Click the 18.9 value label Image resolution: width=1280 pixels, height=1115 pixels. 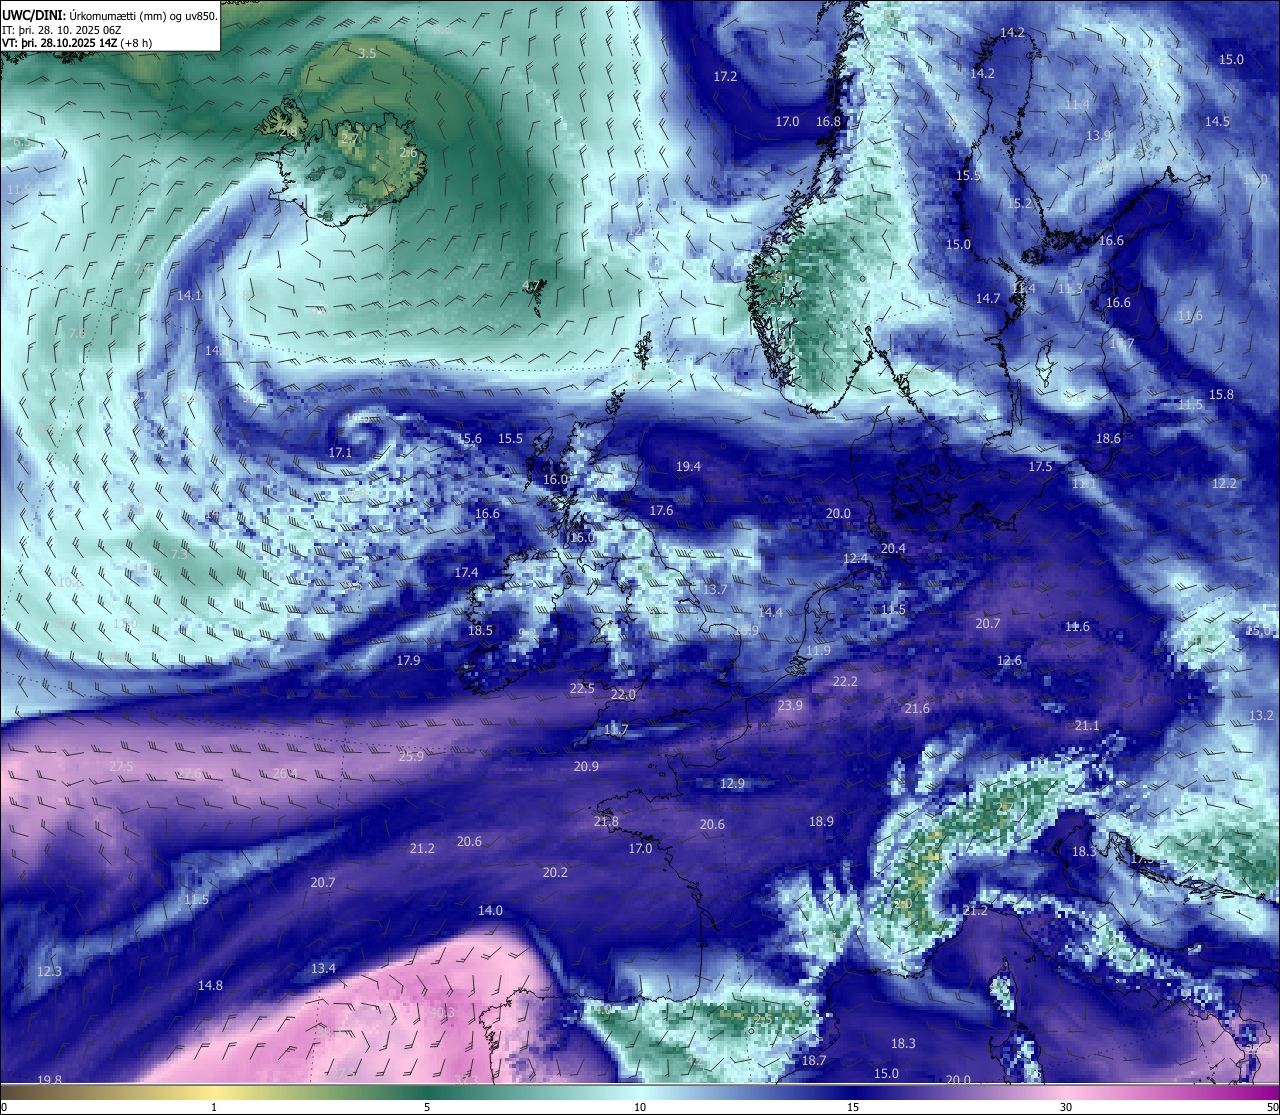(x=821, y=821)
